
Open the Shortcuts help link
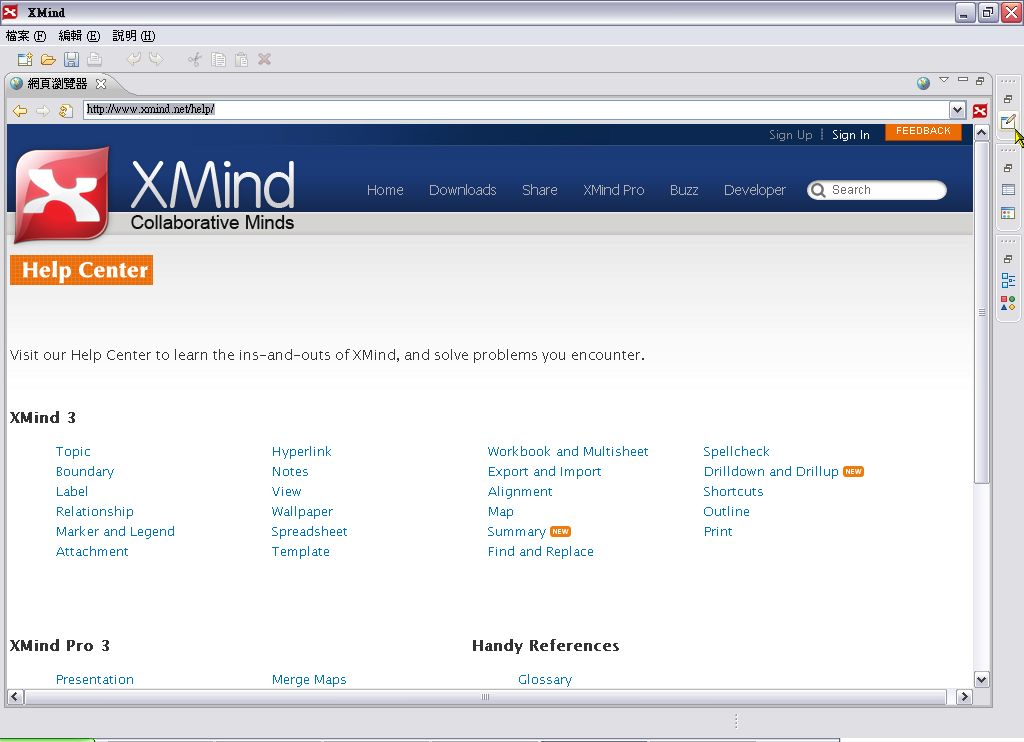coord(733,491)
